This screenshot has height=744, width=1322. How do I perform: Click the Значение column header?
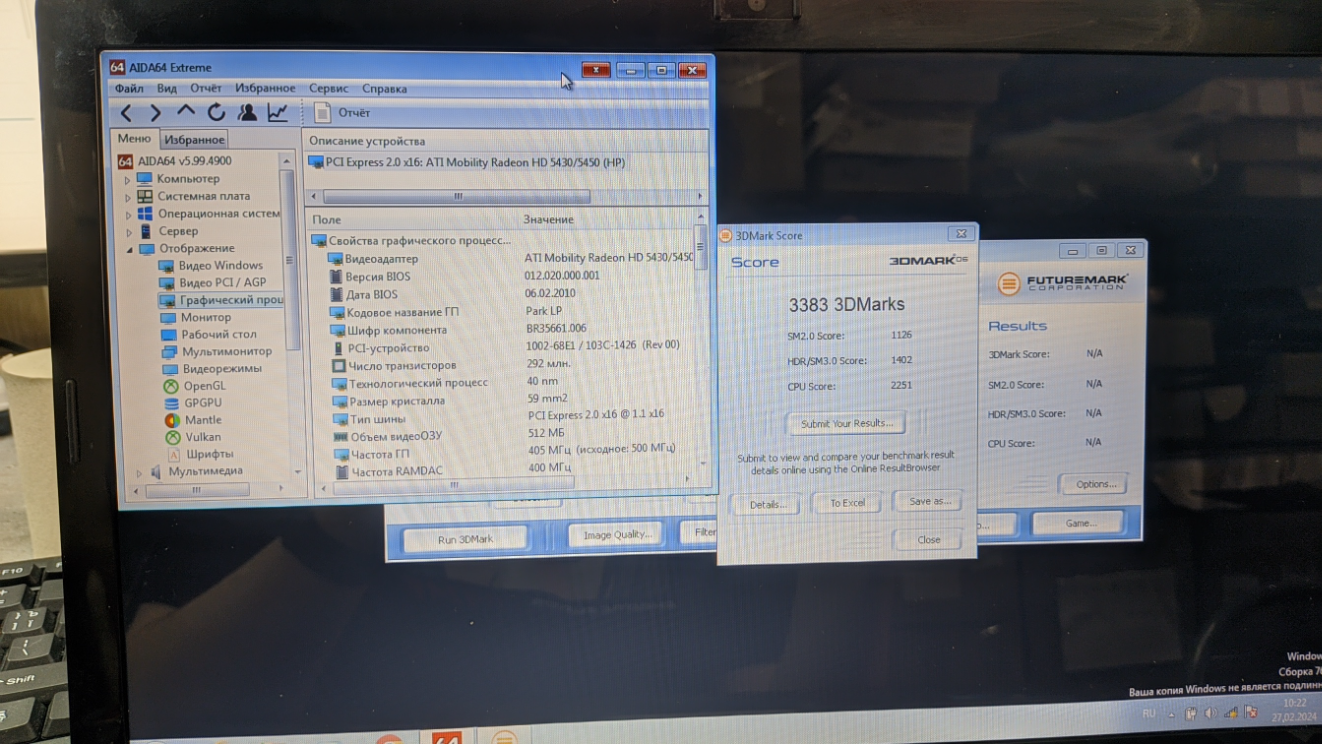(x=548, y=219)
